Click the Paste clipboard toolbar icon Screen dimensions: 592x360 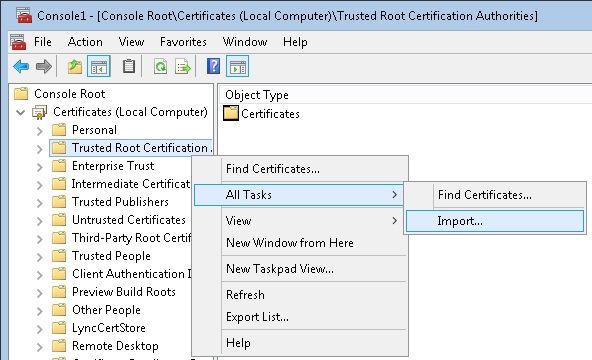(129, 66)
